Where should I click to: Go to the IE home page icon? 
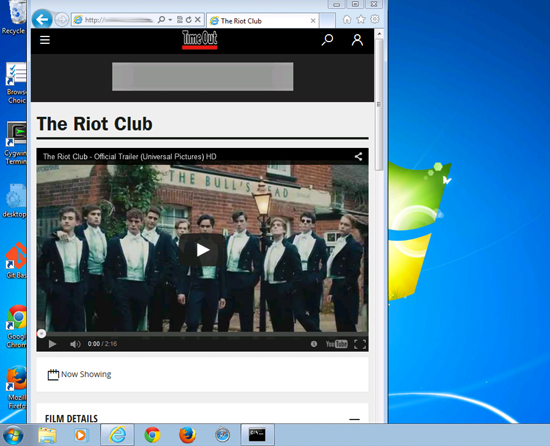[347, 19]
